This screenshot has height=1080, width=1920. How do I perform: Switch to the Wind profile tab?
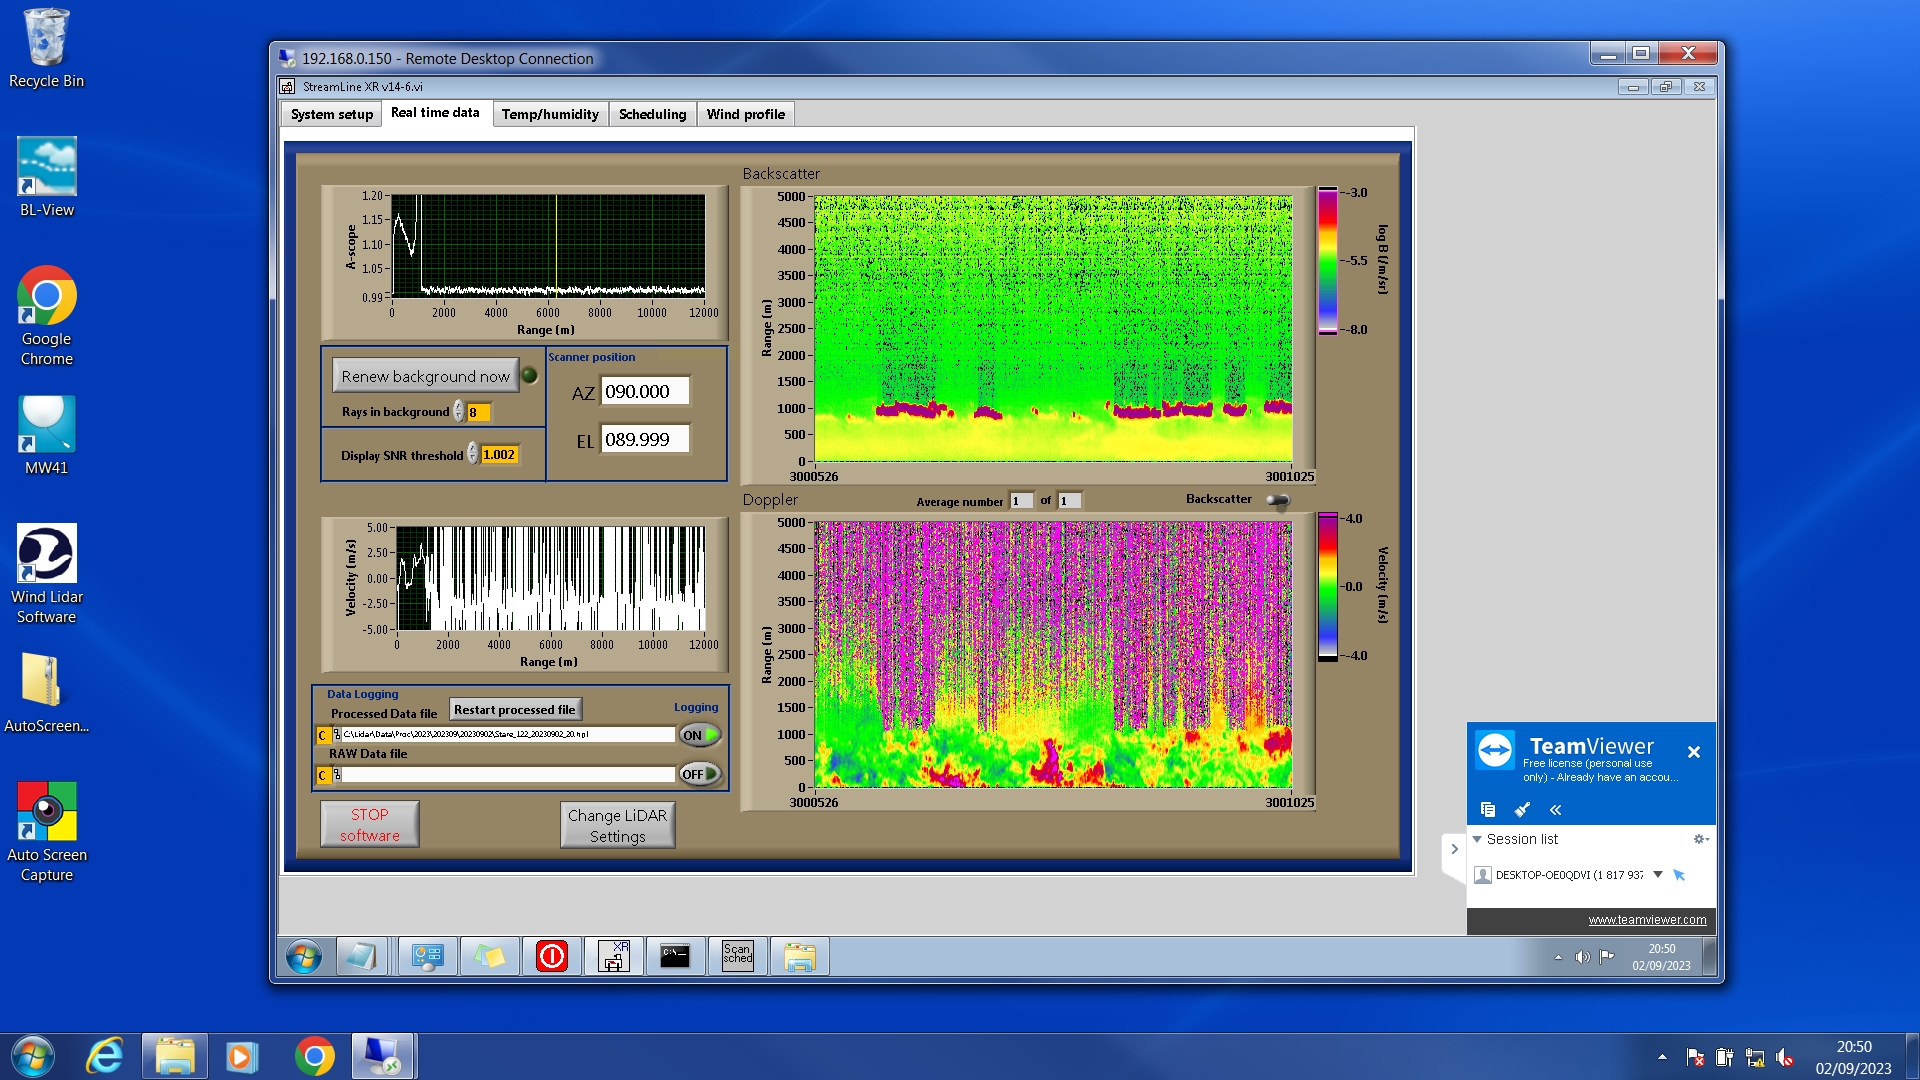(x=745, y=114)
